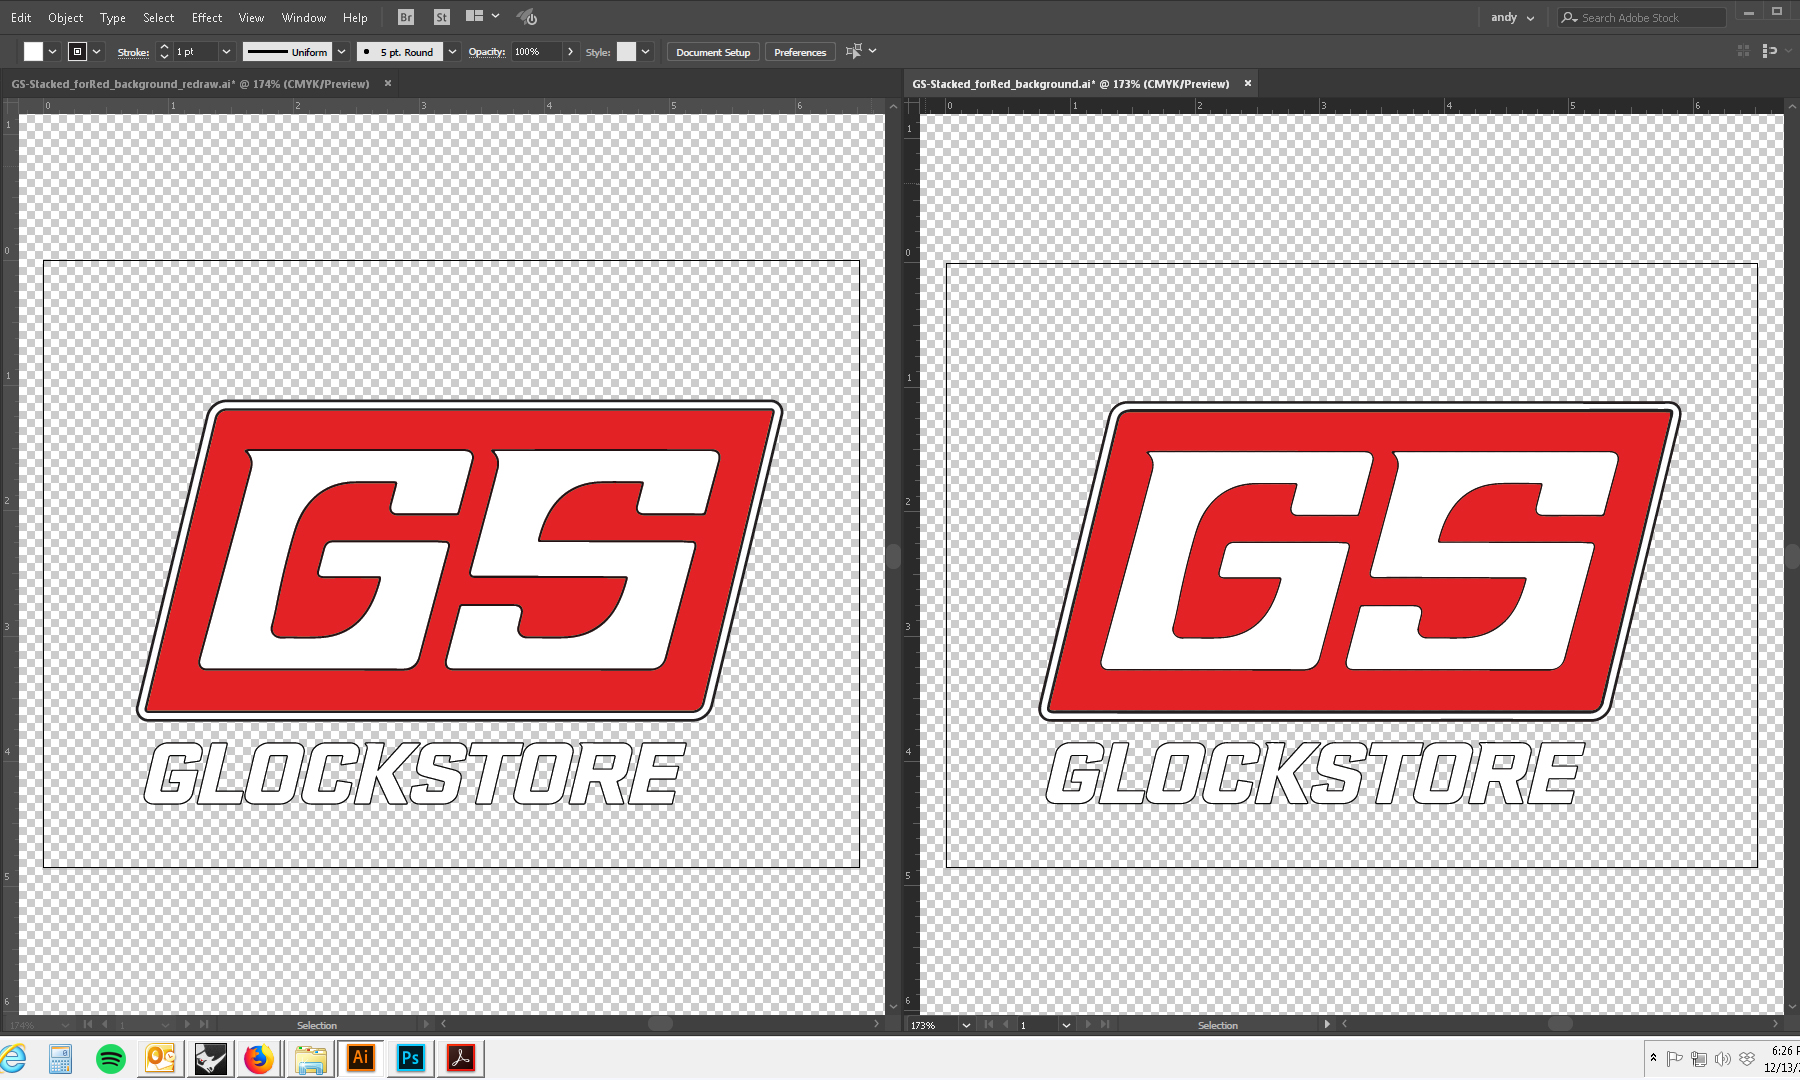
Task: Go to first artboard in left window
Action: click(x=88, y=1025)
